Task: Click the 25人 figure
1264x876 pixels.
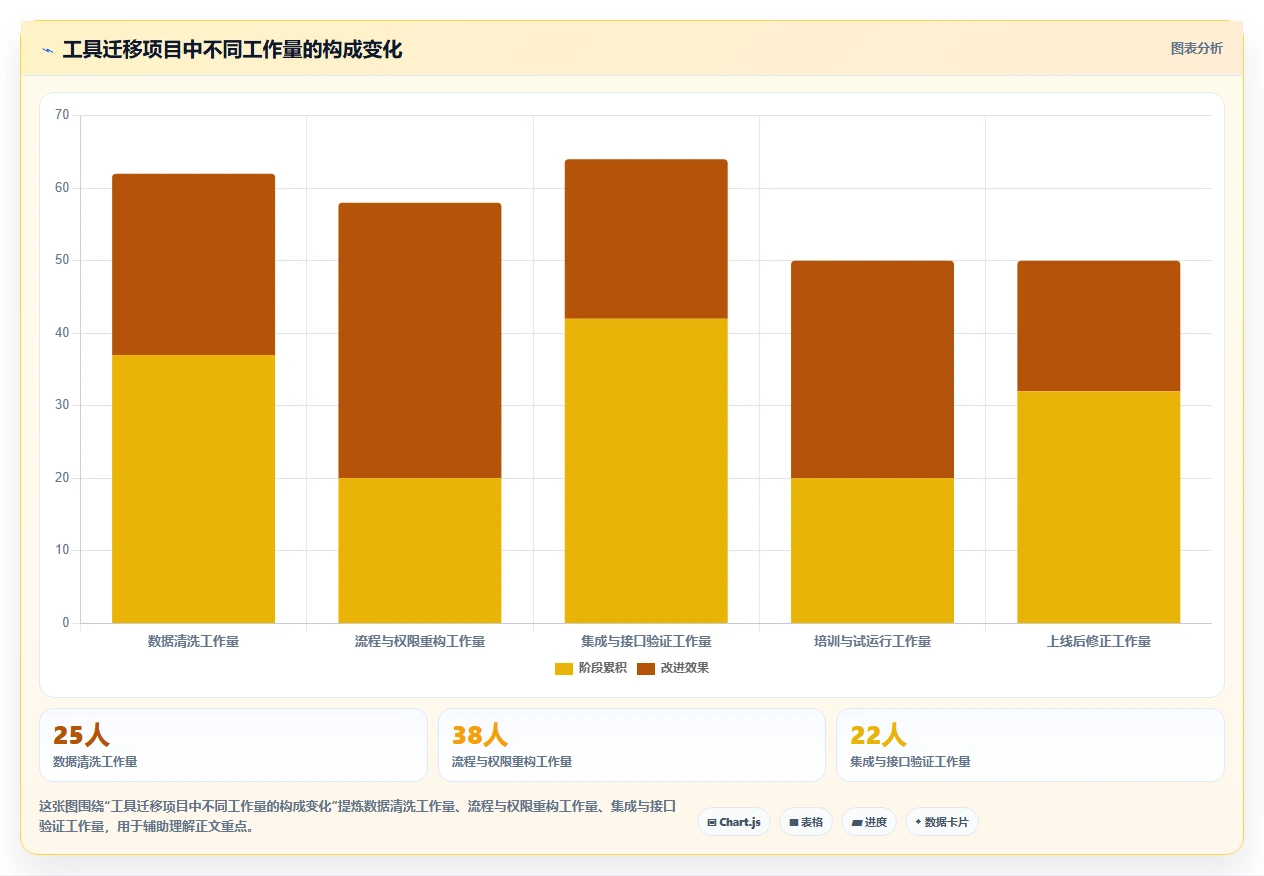Action: [x=81, y=735]
